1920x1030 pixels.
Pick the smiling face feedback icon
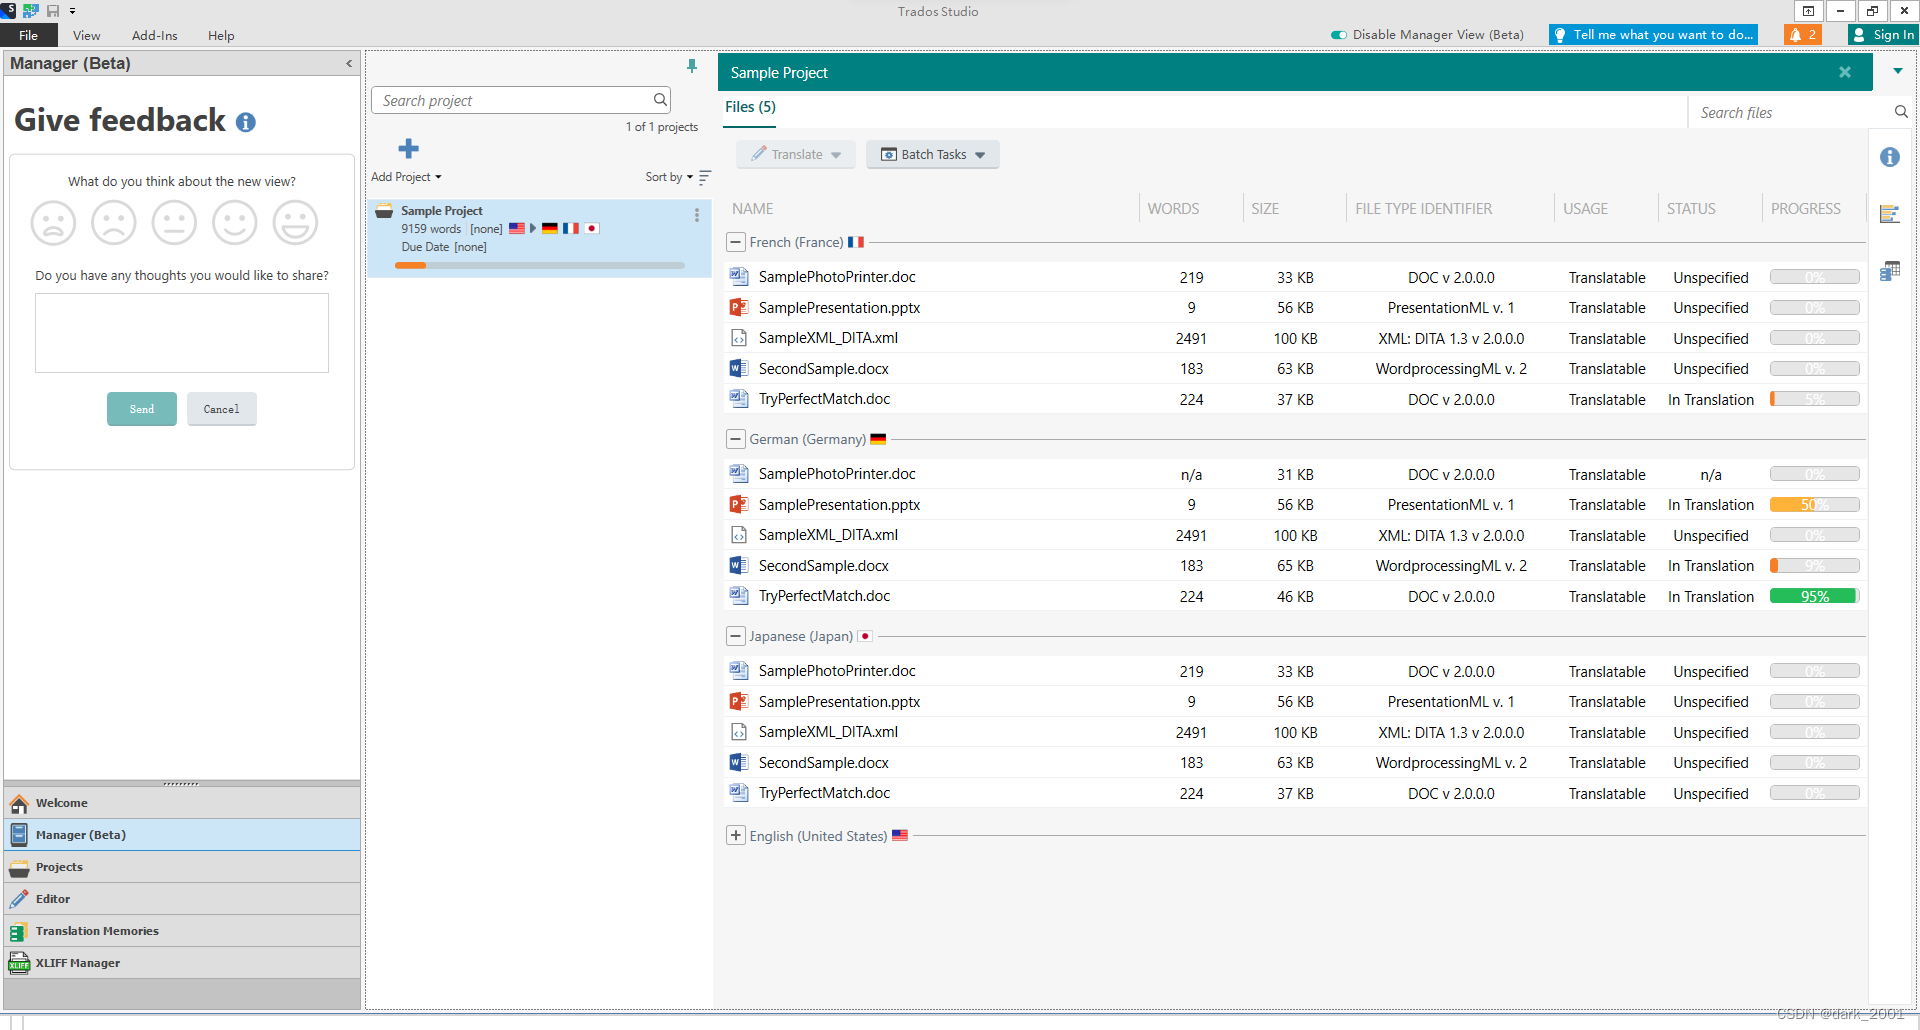[x=235, y=222]
